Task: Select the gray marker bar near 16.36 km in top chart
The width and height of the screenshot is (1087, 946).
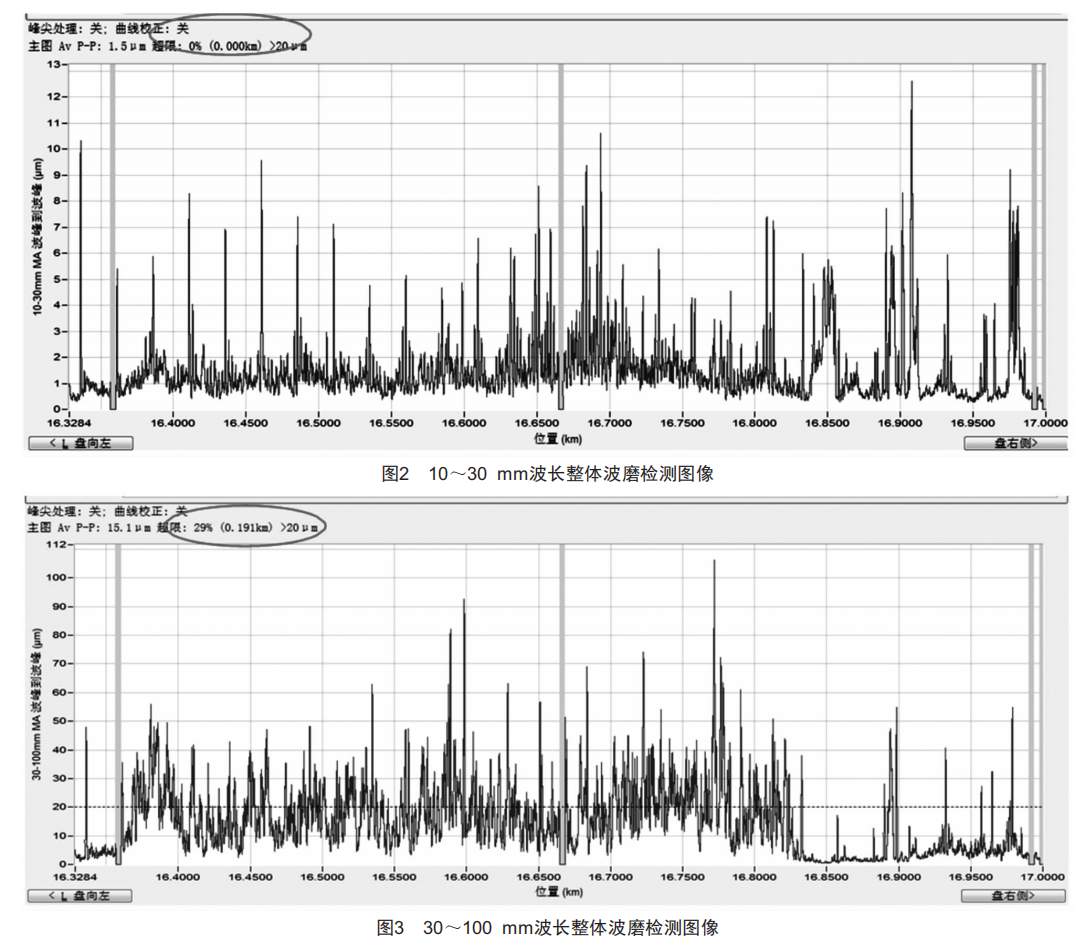Action: tap(112, 235)
